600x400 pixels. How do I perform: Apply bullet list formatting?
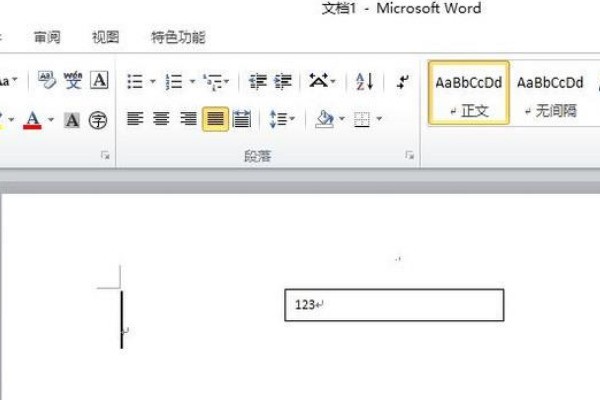(135, 82)
